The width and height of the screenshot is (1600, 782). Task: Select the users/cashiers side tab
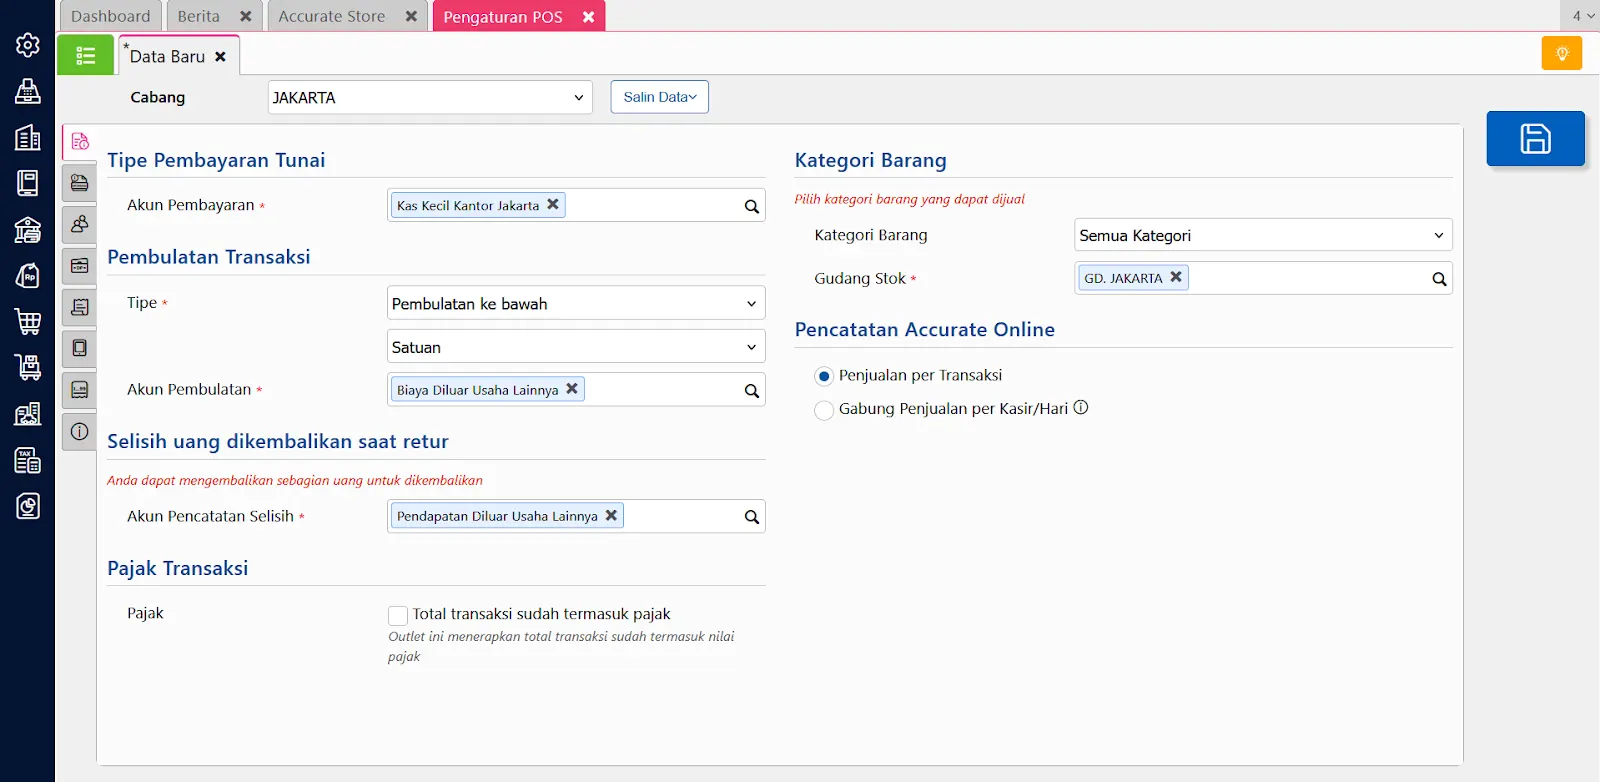tap(80, 224)
